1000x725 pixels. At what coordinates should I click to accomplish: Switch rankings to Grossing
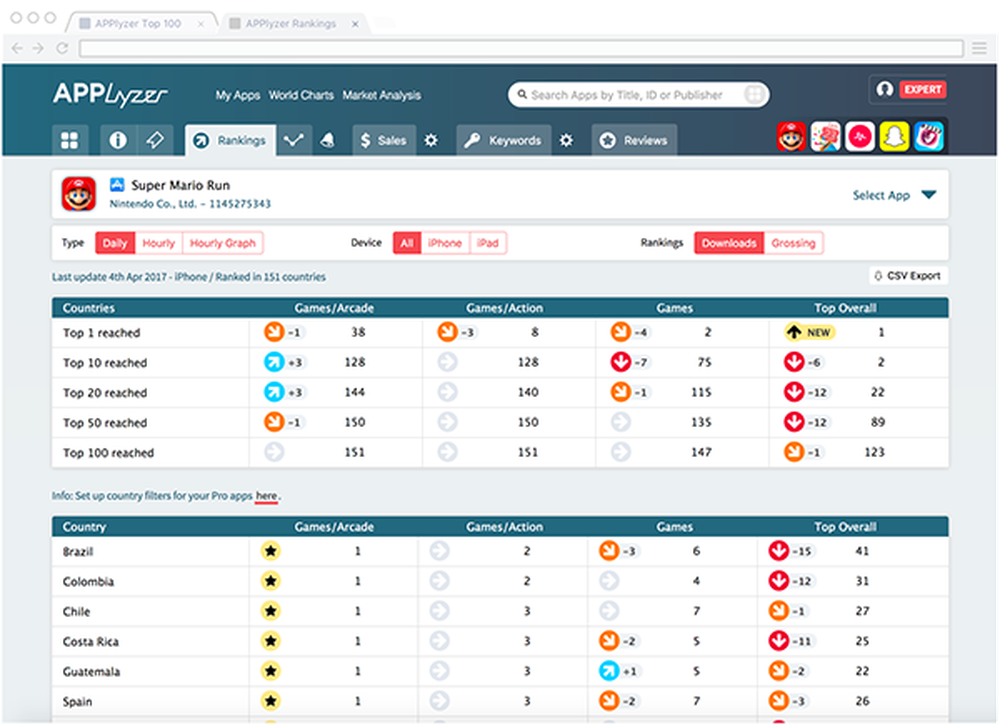793,243
